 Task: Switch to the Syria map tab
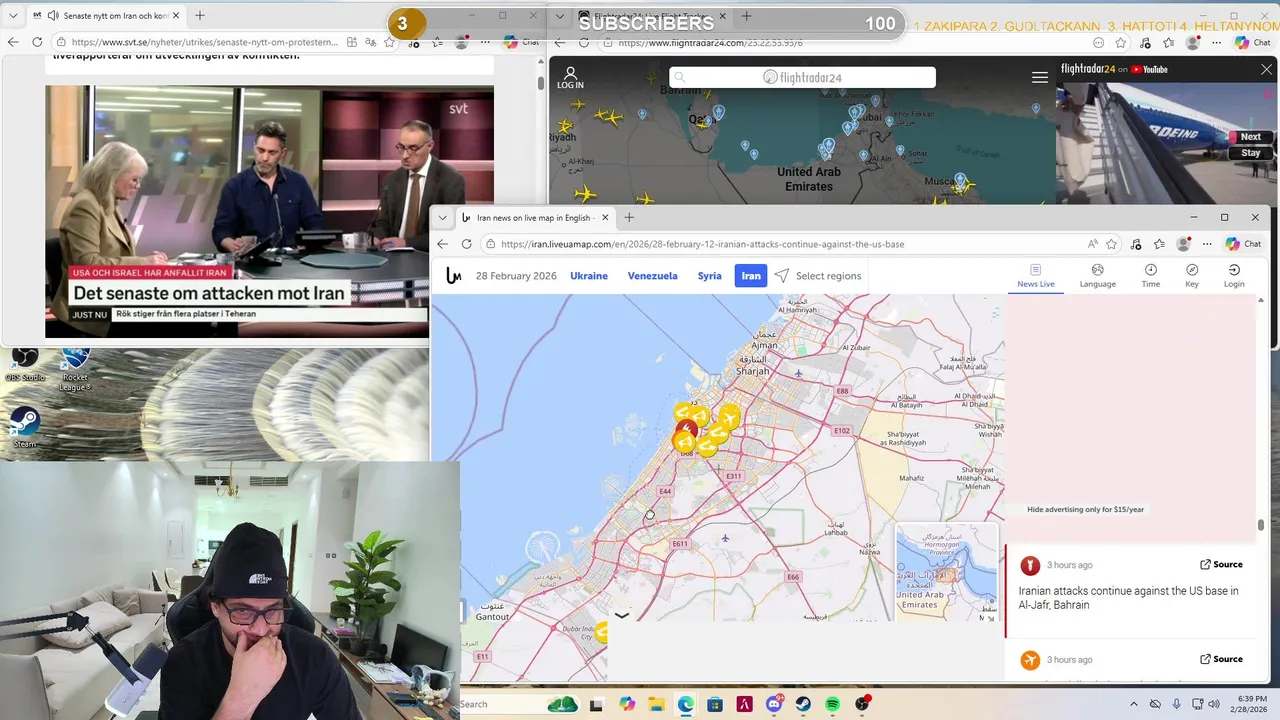coord(709,276)
